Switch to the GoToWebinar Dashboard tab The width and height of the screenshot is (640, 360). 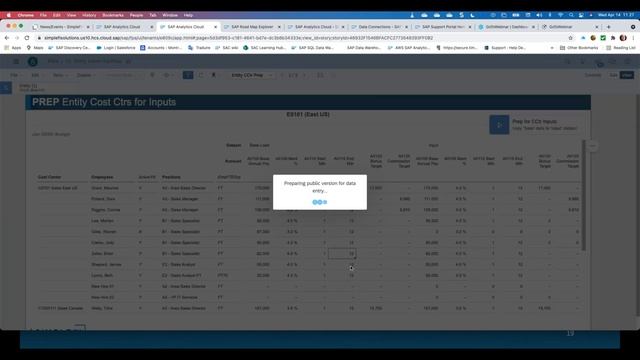pos(507,27)
